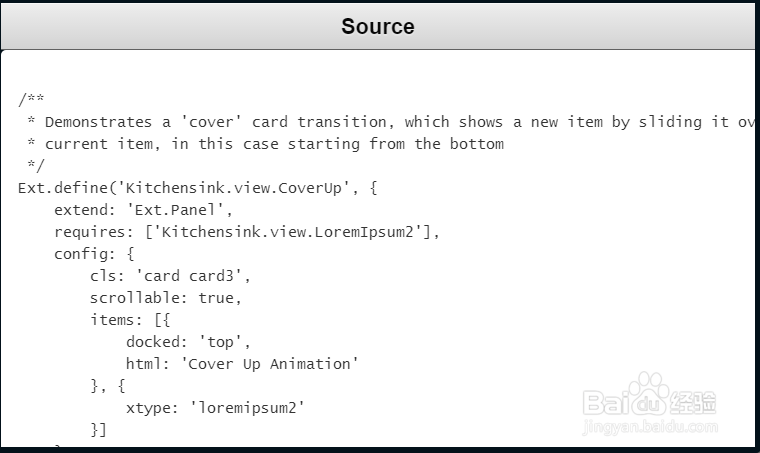Viewport: 760px width, 453px height.
Task: Click the extend: 'Ext.Panel' line
Action: click(142, 210)
